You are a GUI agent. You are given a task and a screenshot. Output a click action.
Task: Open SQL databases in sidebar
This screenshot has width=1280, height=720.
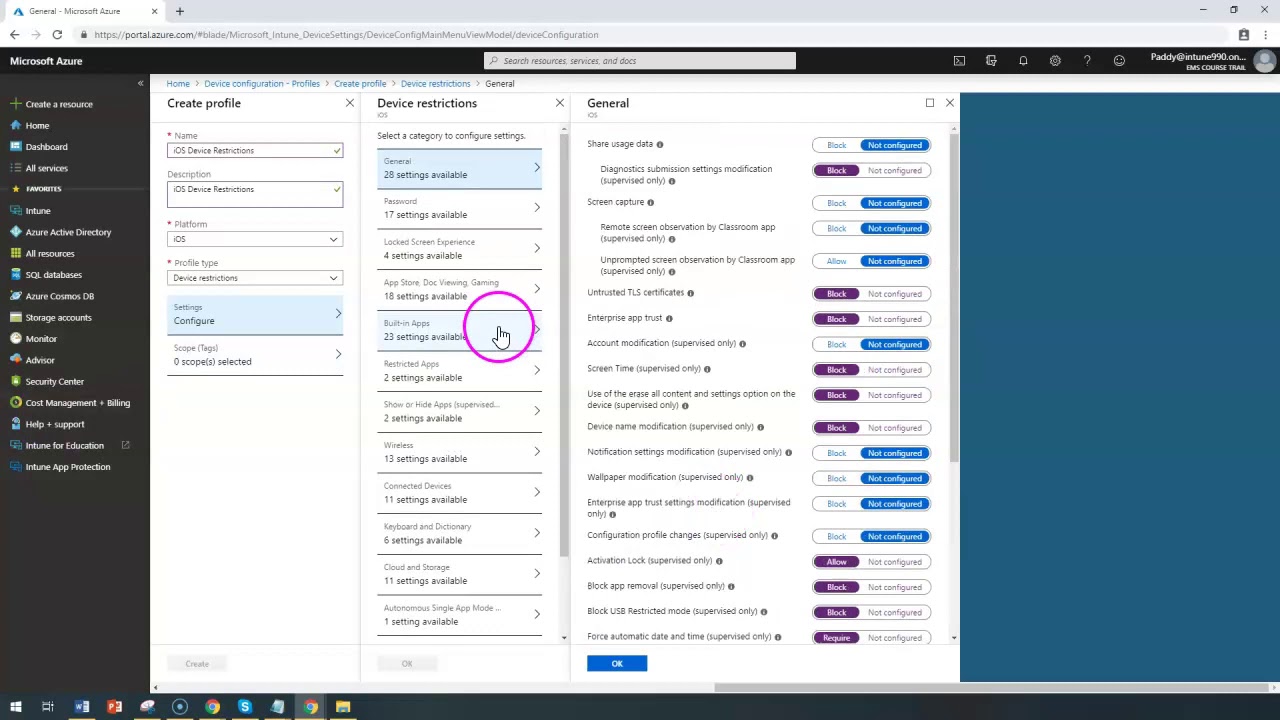click(x=54, y=275)
